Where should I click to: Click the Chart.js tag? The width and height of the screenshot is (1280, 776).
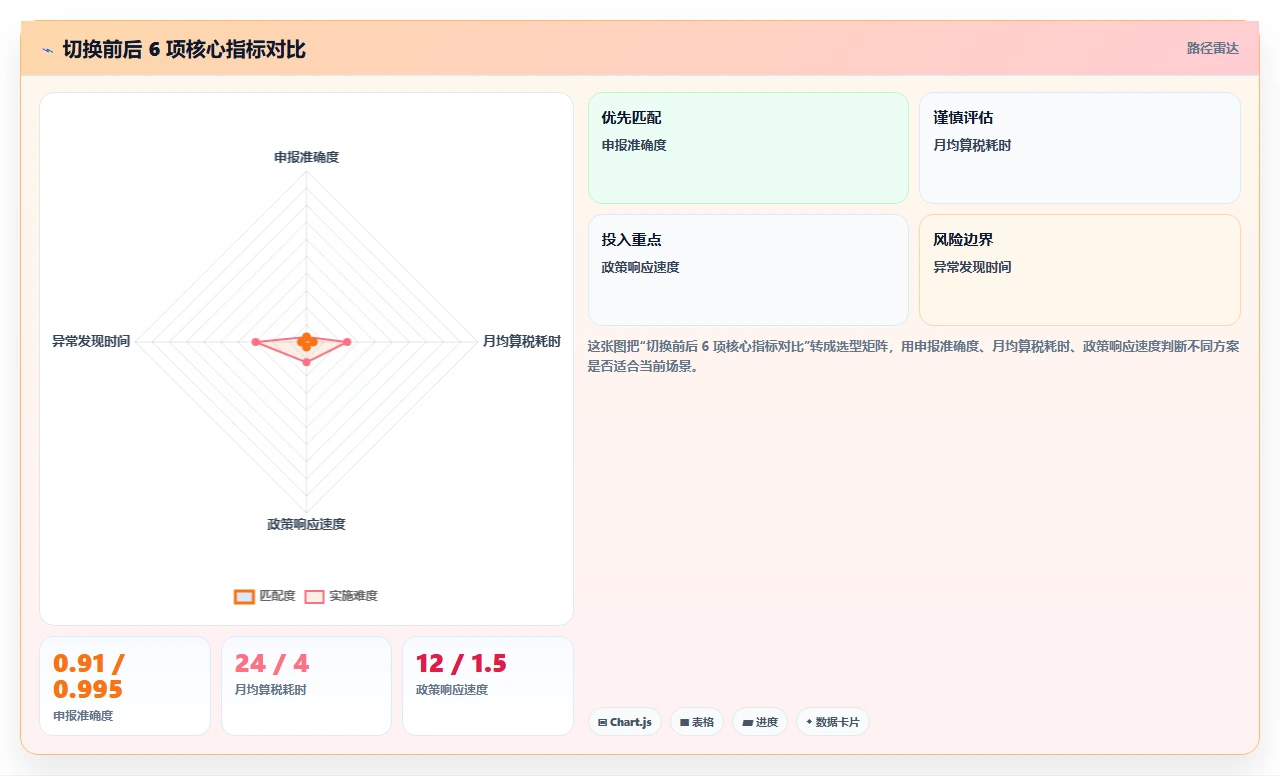point(625,722)
